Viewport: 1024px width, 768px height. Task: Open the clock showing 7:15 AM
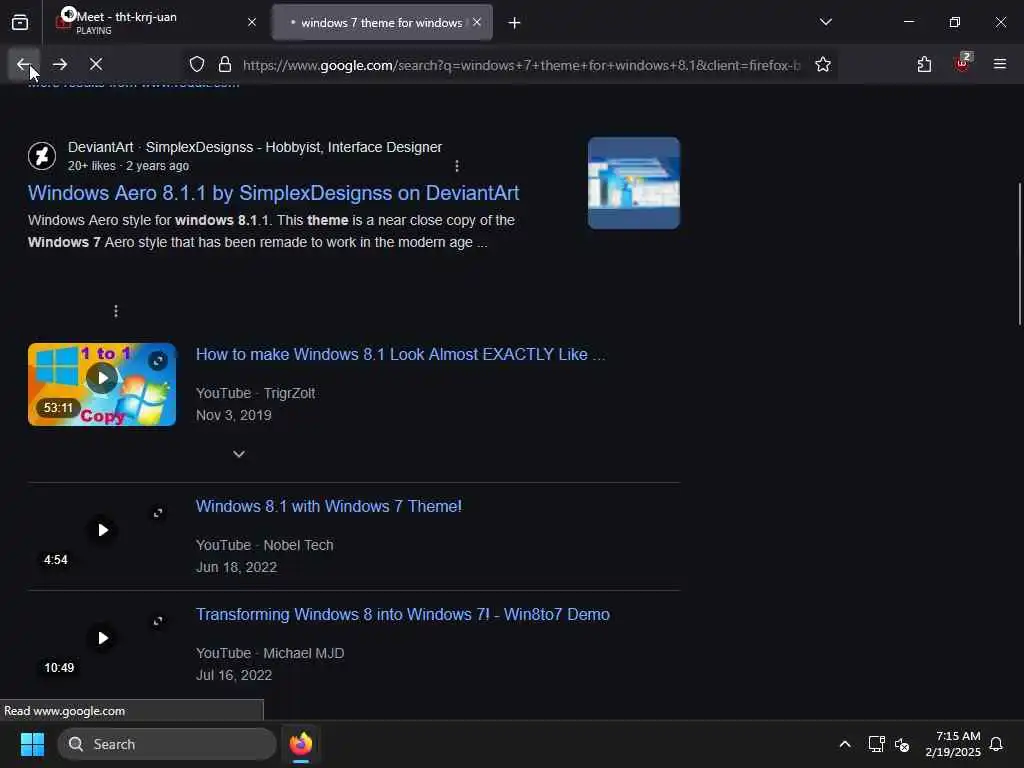(x=953, y=744)
